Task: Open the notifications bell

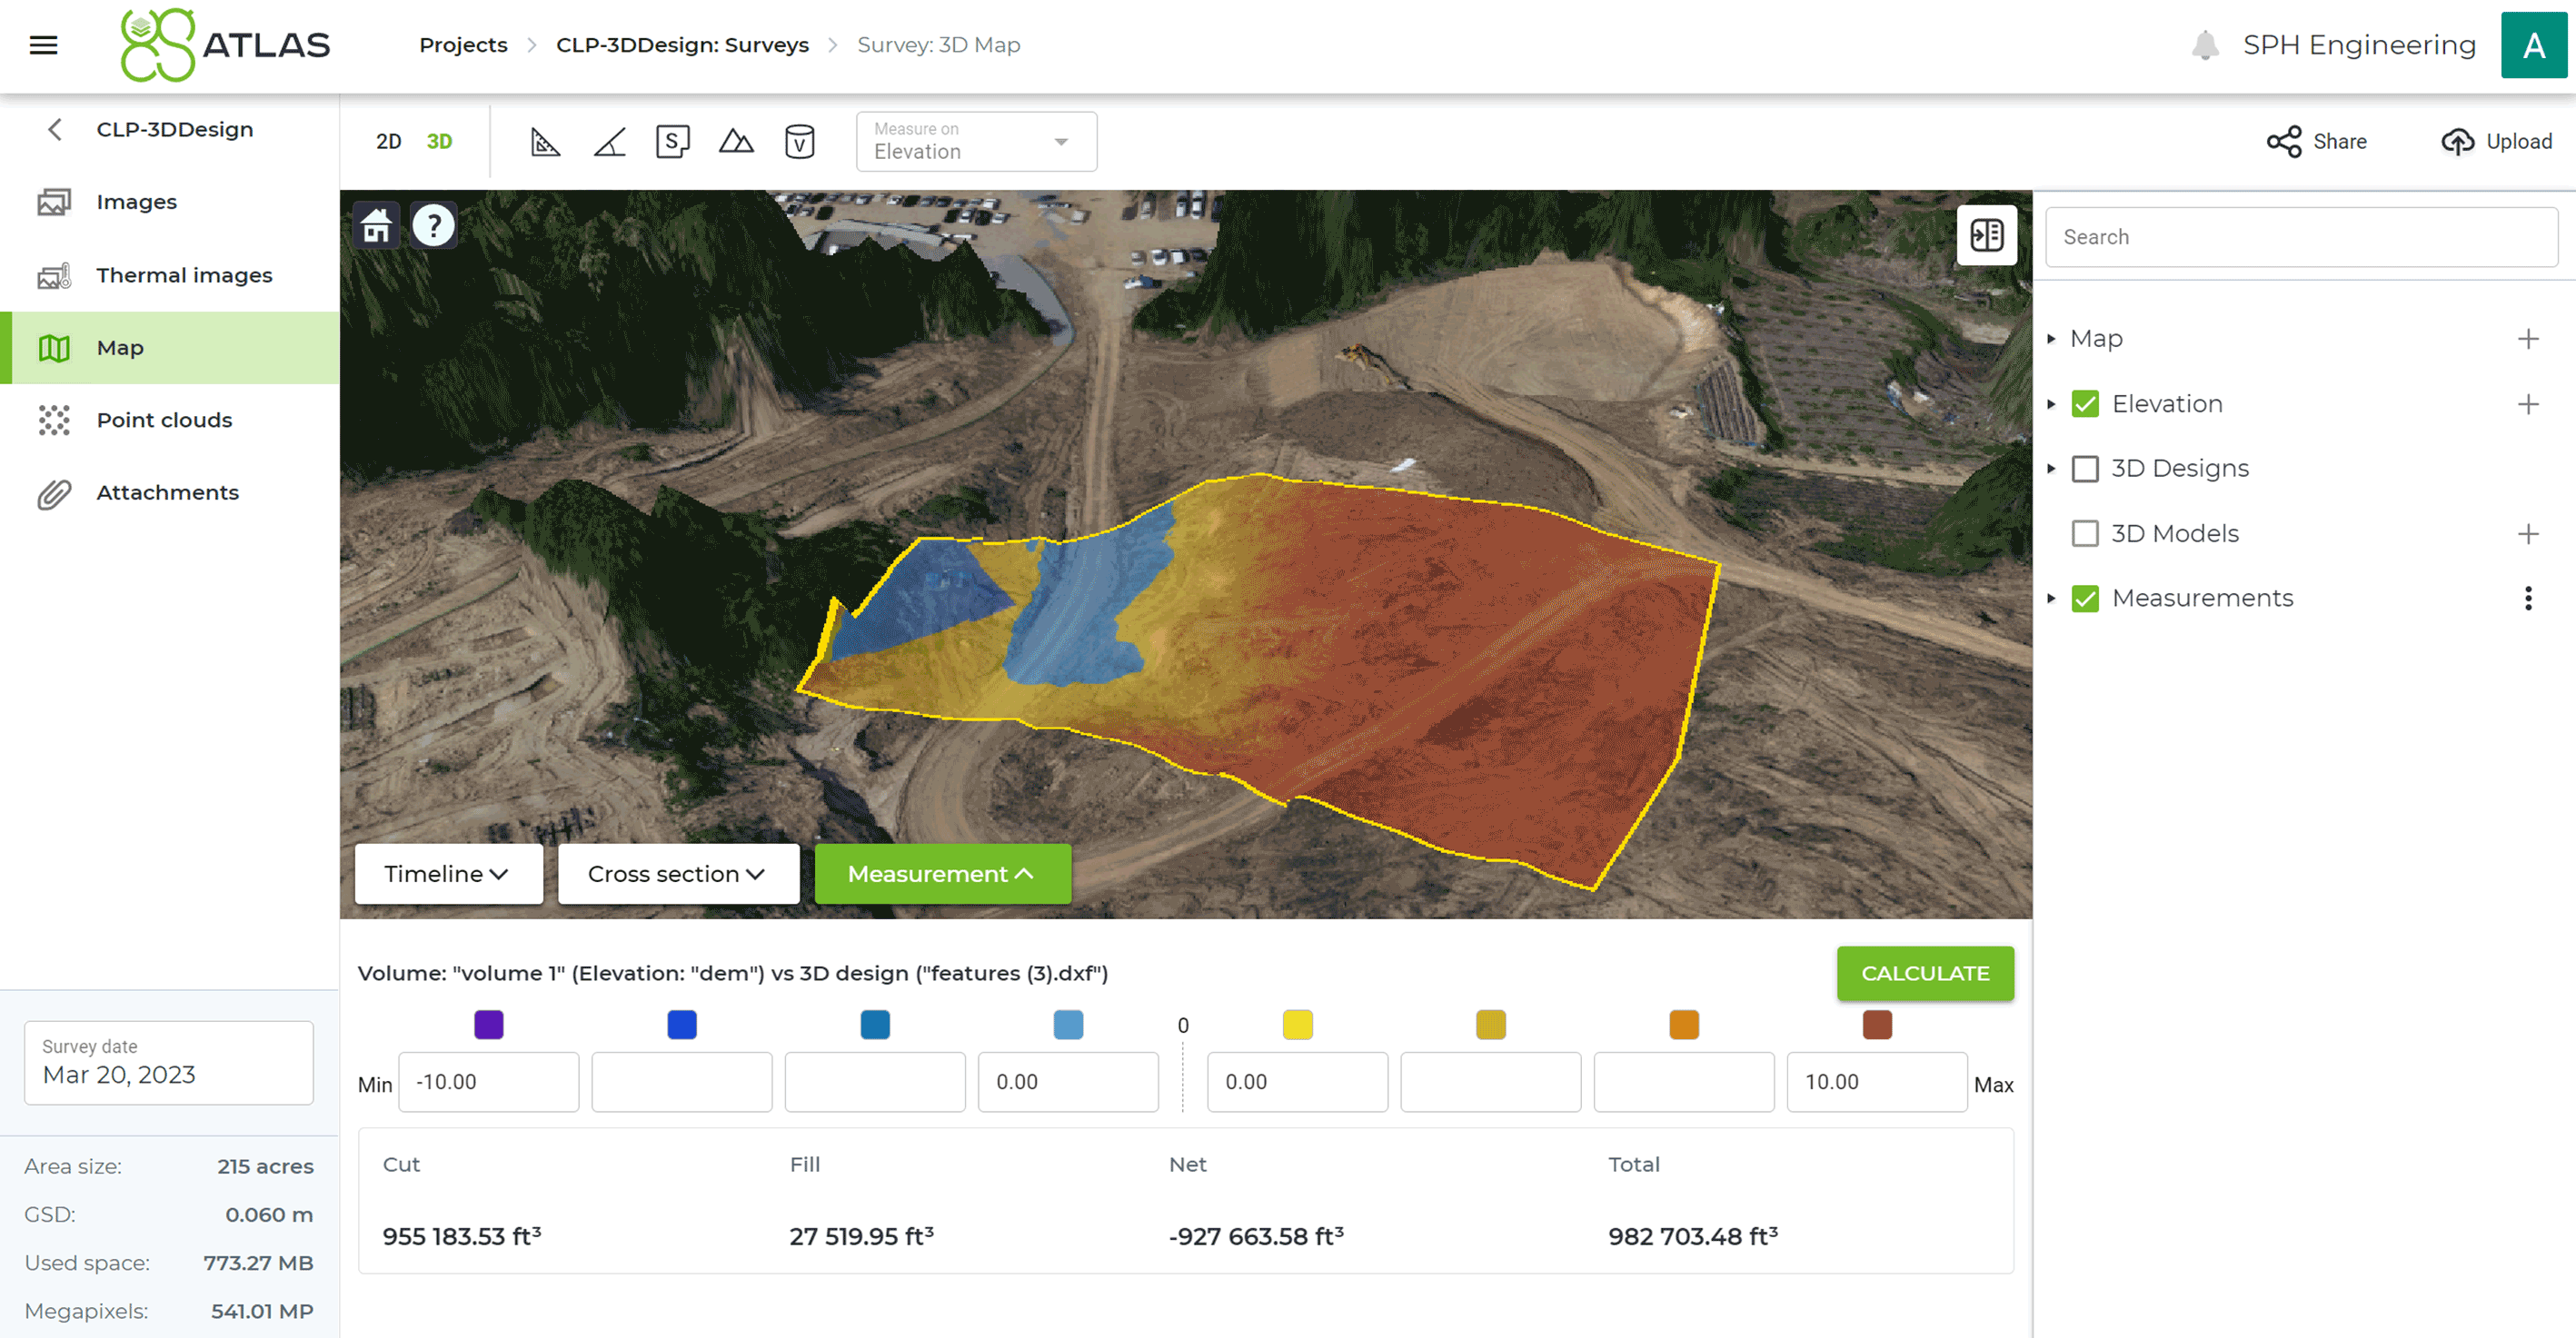Action: click(2204, 45)
